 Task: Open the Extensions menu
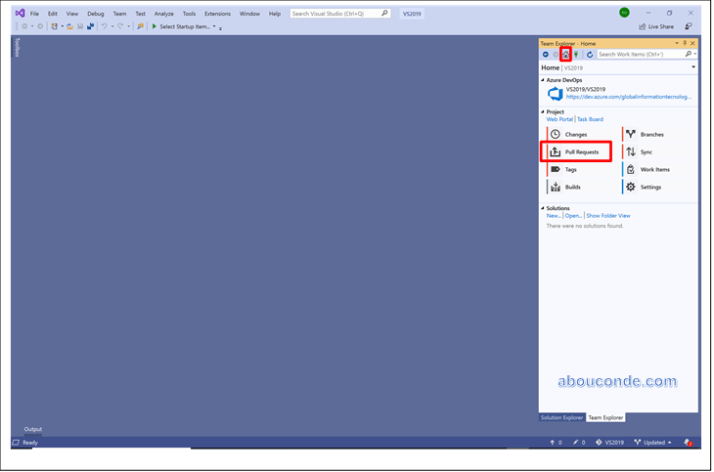pyautogui.click(x=217, y=13)
